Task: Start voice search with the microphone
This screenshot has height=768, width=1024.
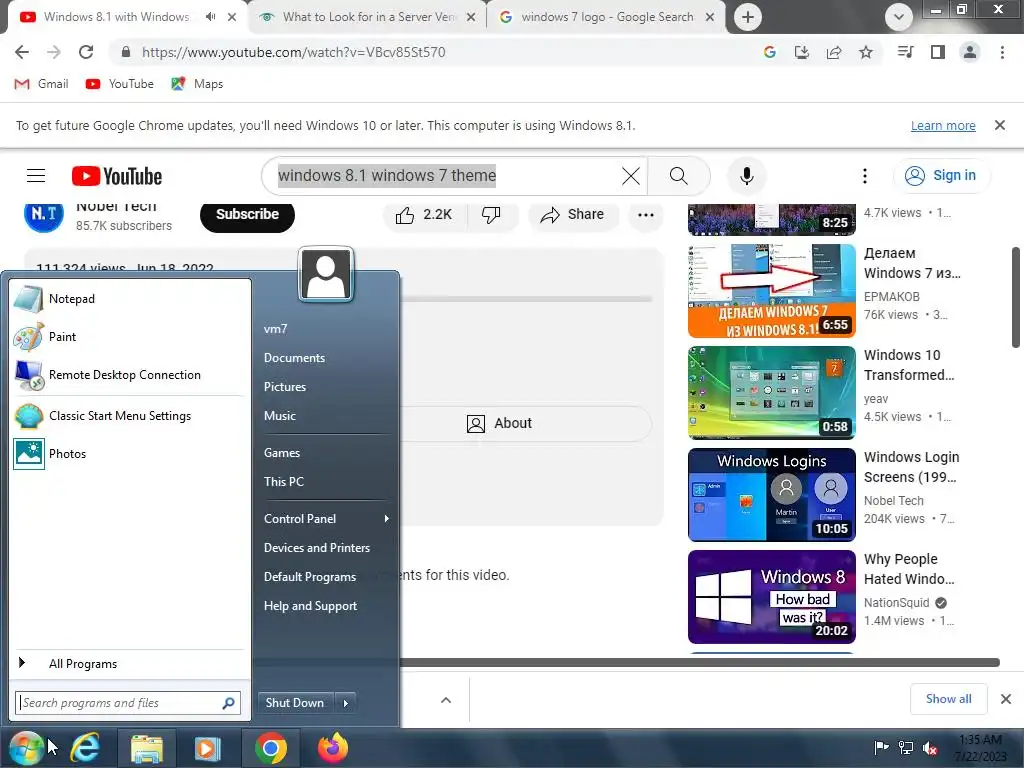Action: coord(746,176)
